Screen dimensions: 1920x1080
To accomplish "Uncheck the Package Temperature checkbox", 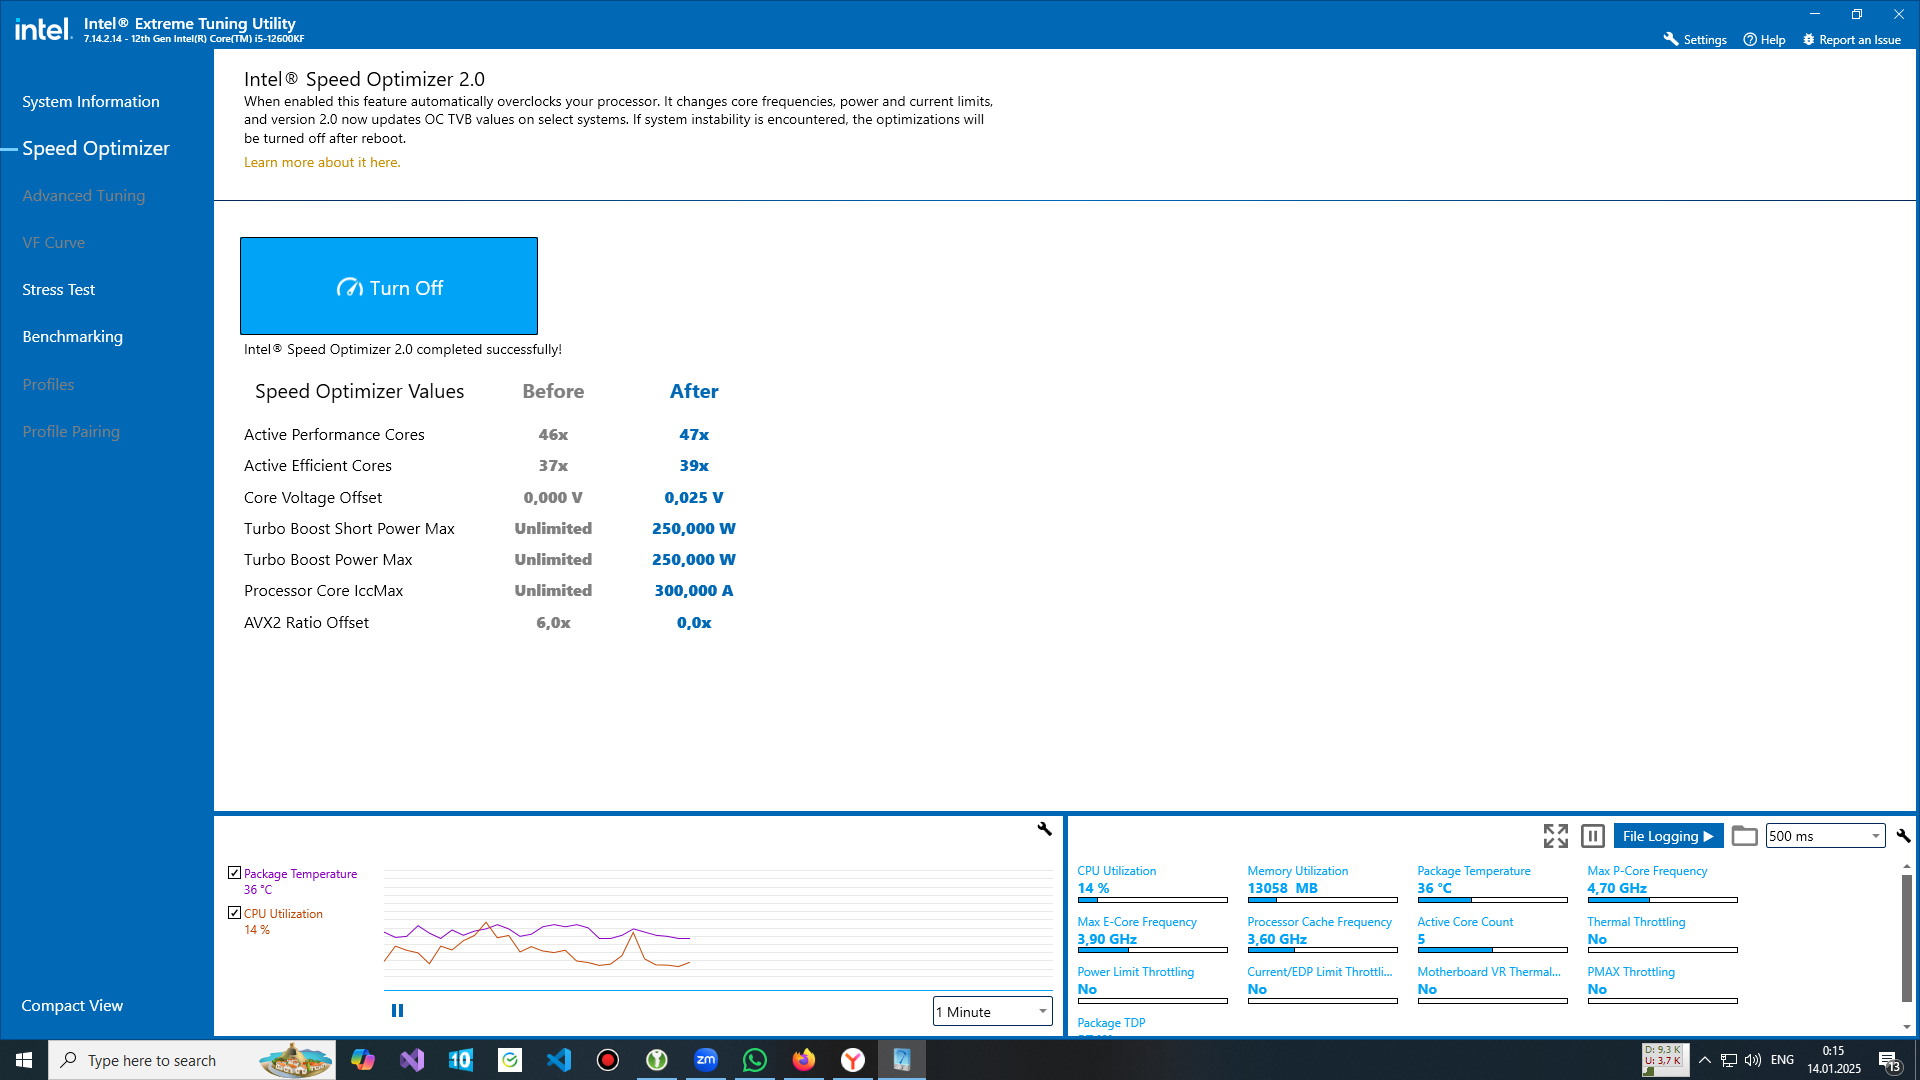I will pyautogui.click(x=235, y=873).
